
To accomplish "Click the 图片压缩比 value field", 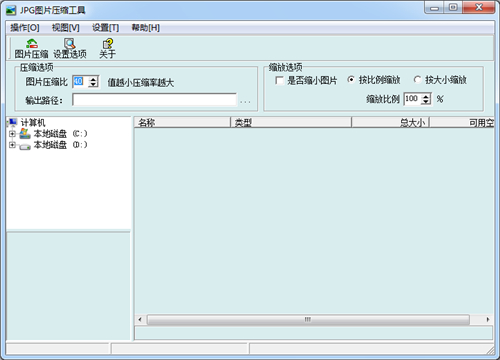I will tap(80, 82).
